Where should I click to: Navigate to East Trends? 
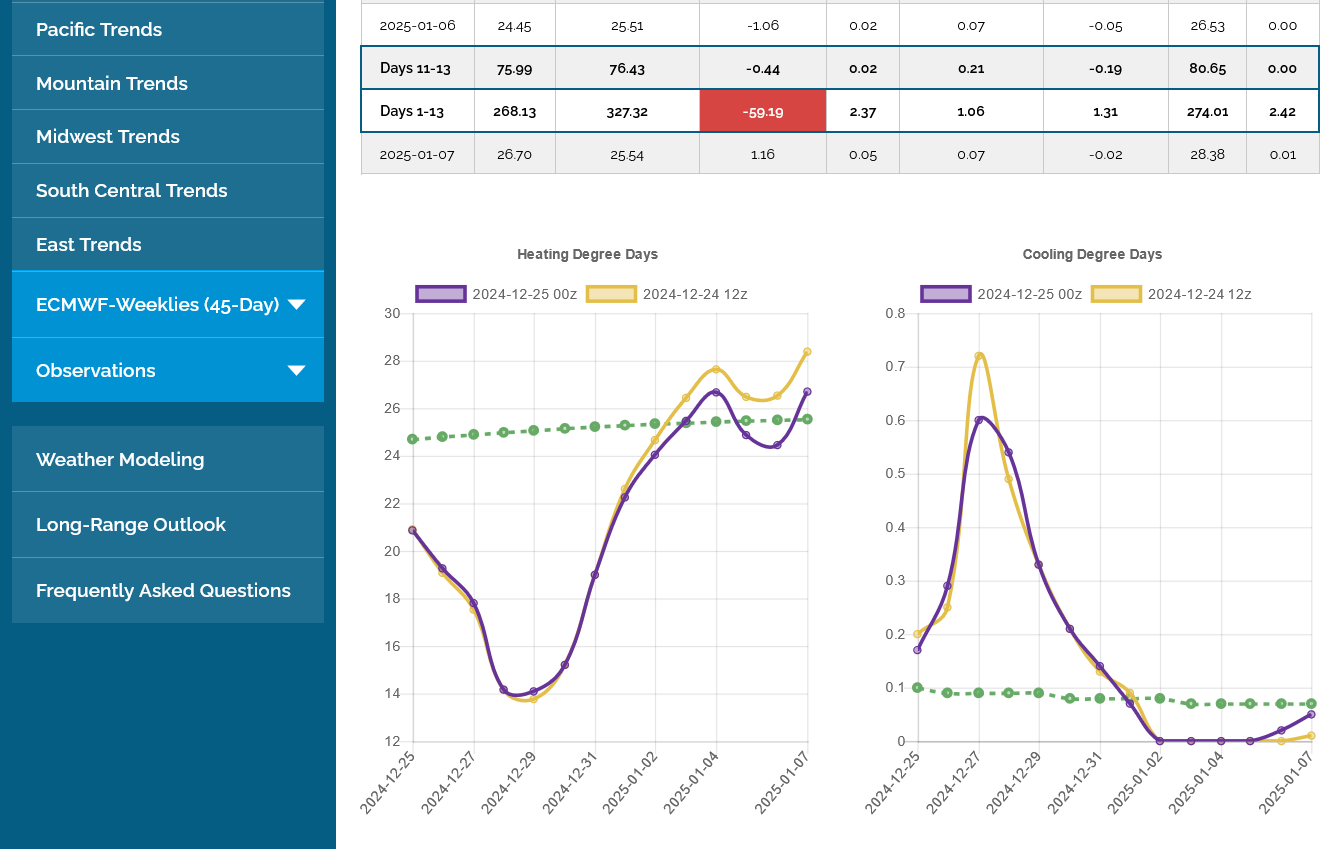click(89, 245)
